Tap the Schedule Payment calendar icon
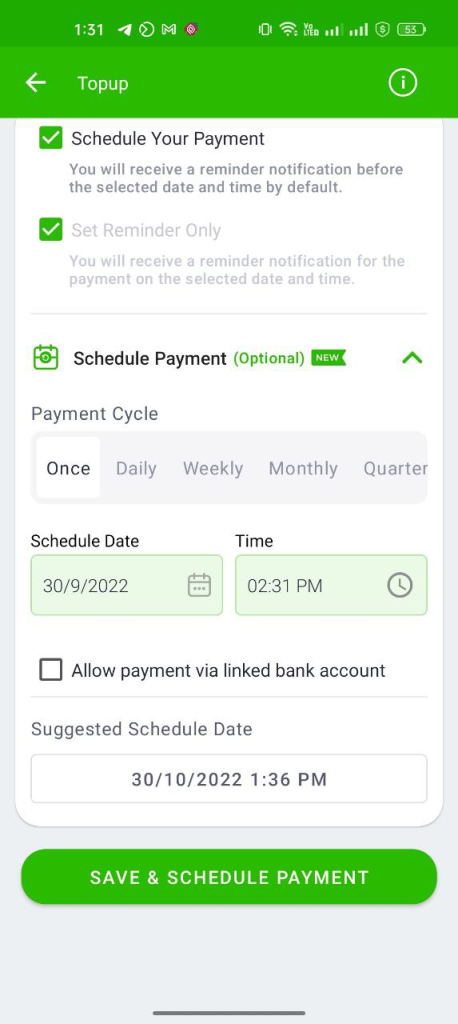Screen dimensions: 458x1024 (46, 358)
